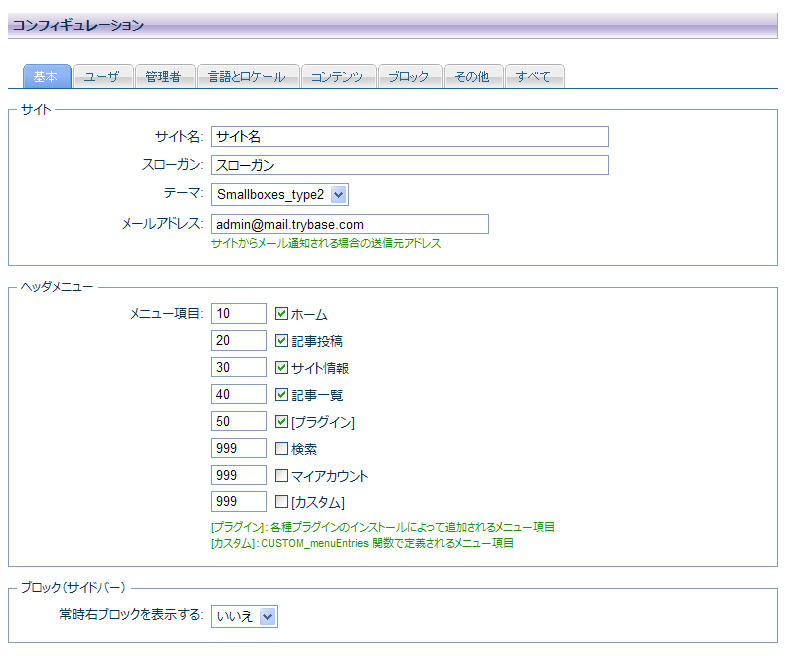Open the ブロック tab
Screen dimensions: 785x656
coord(409,77)
